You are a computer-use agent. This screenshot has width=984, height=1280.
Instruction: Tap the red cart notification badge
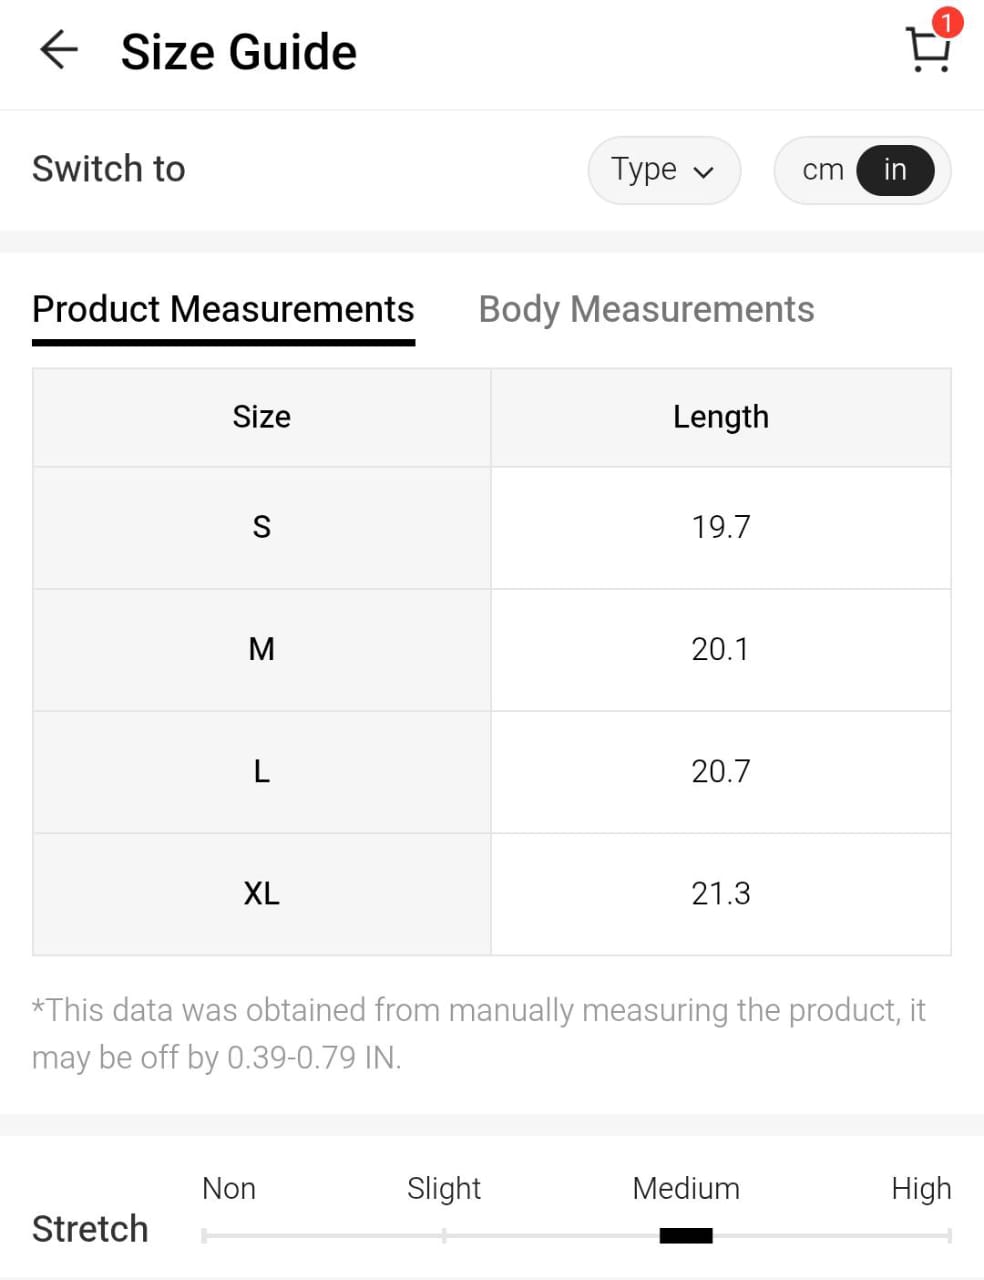[946, 22]
